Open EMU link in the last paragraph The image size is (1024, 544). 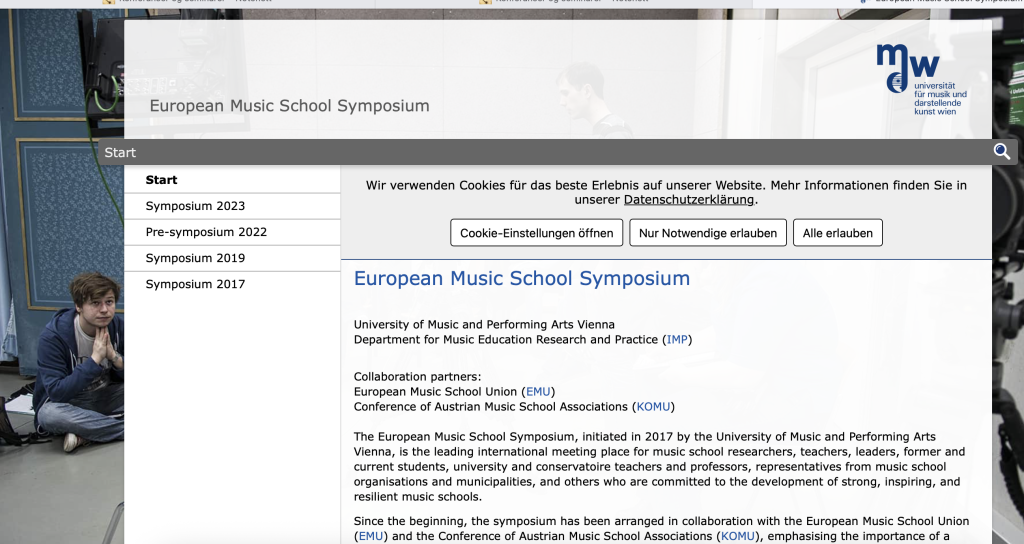pos(370,537)
